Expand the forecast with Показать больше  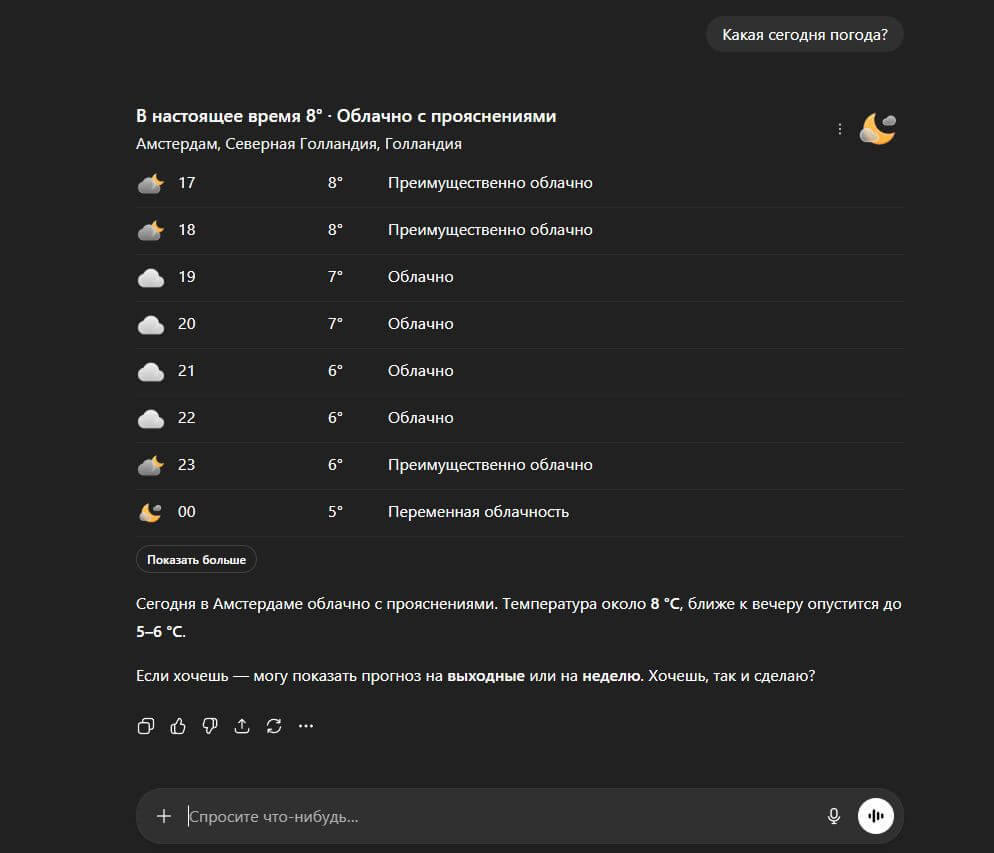(x=196, y=559)
